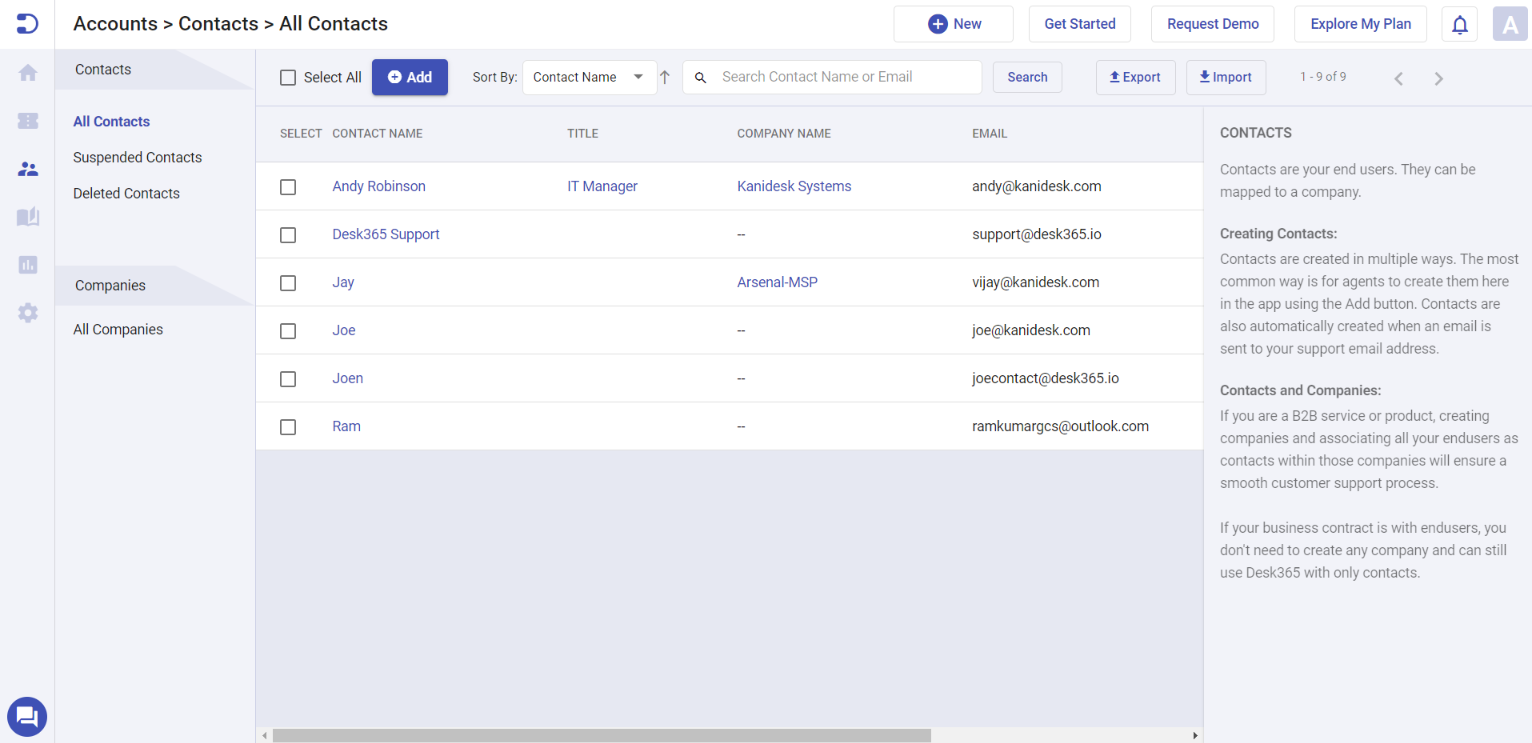This screenshot has height=743, width=1532.
Task: Launch the support chat bubble icon
Action: tap(27, 716)
